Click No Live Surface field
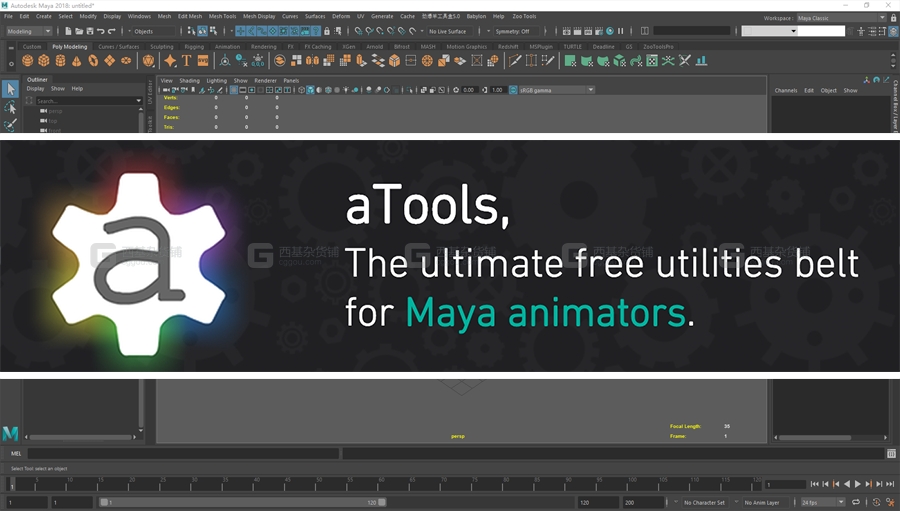Viewport: 900px width, 511px height. [448, 31]
